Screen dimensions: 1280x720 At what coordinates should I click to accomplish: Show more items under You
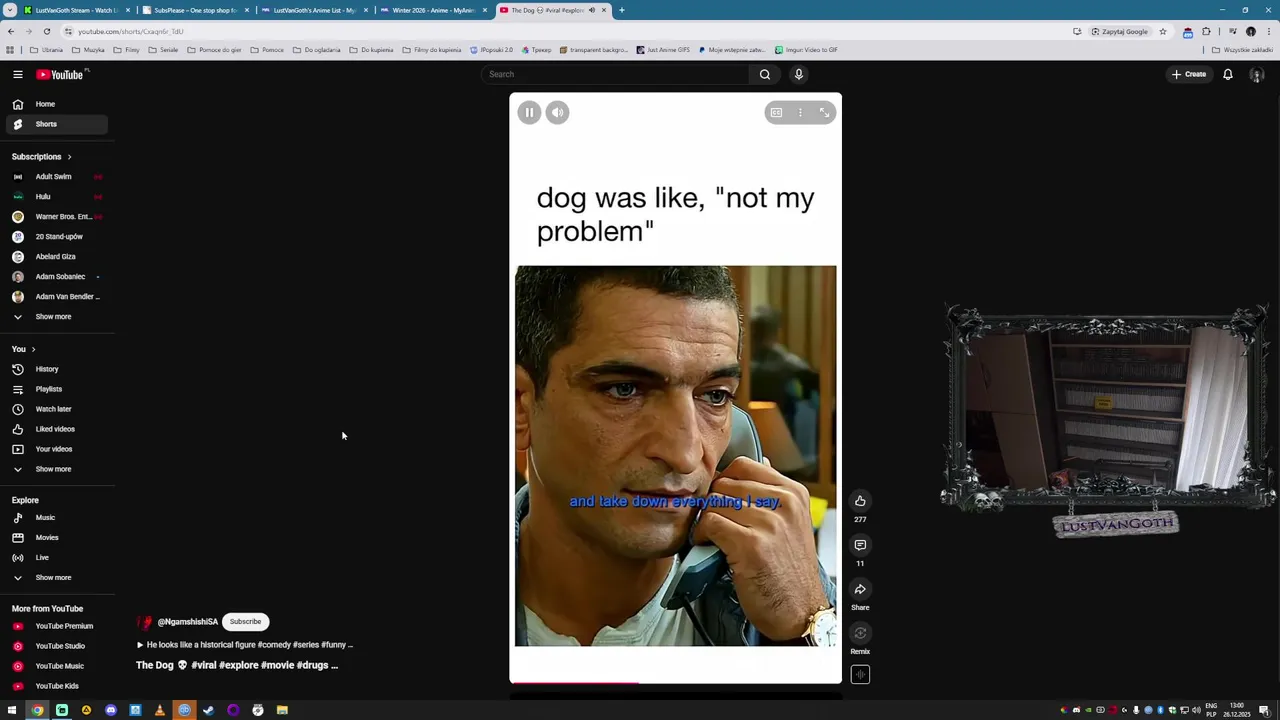(x=56, y=469)
